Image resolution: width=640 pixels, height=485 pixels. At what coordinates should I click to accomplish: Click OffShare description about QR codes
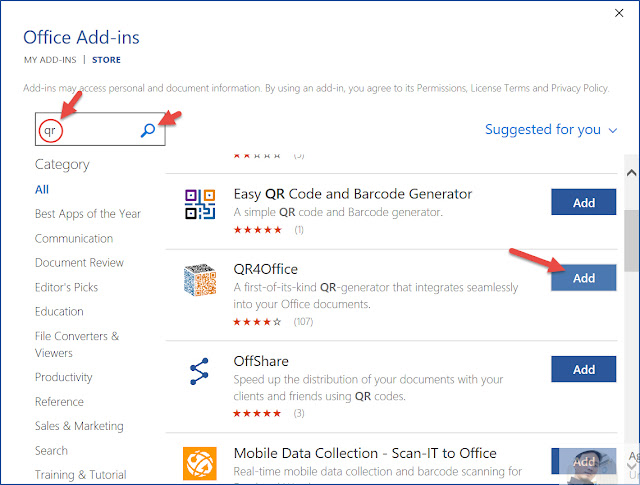368,388
